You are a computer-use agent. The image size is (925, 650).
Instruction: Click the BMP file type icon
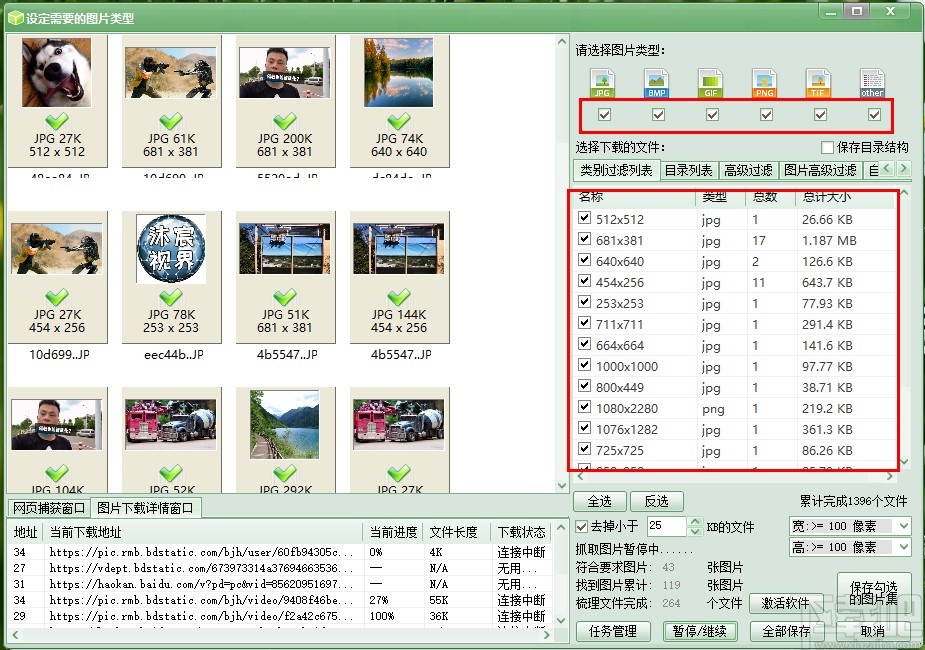(x=657, y=83)
